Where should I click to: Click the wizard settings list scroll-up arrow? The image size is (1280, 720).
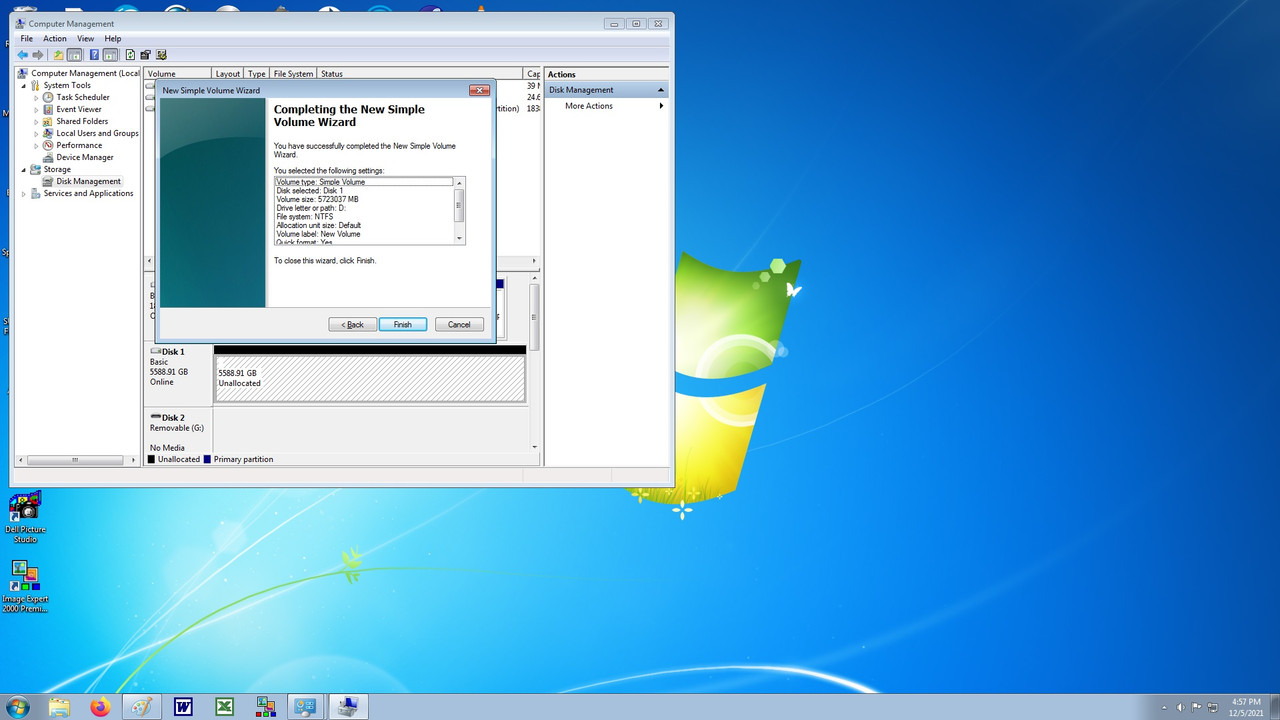coord(460,182)
